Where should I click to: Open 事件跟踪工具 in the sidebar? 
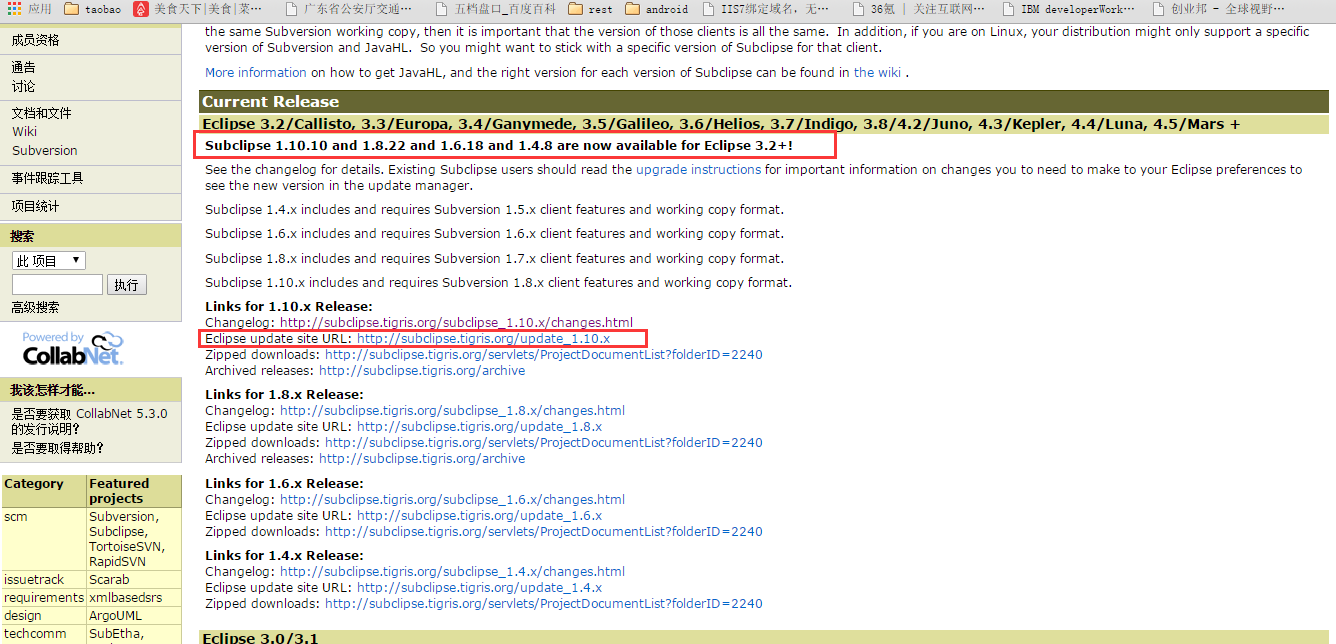47,178
